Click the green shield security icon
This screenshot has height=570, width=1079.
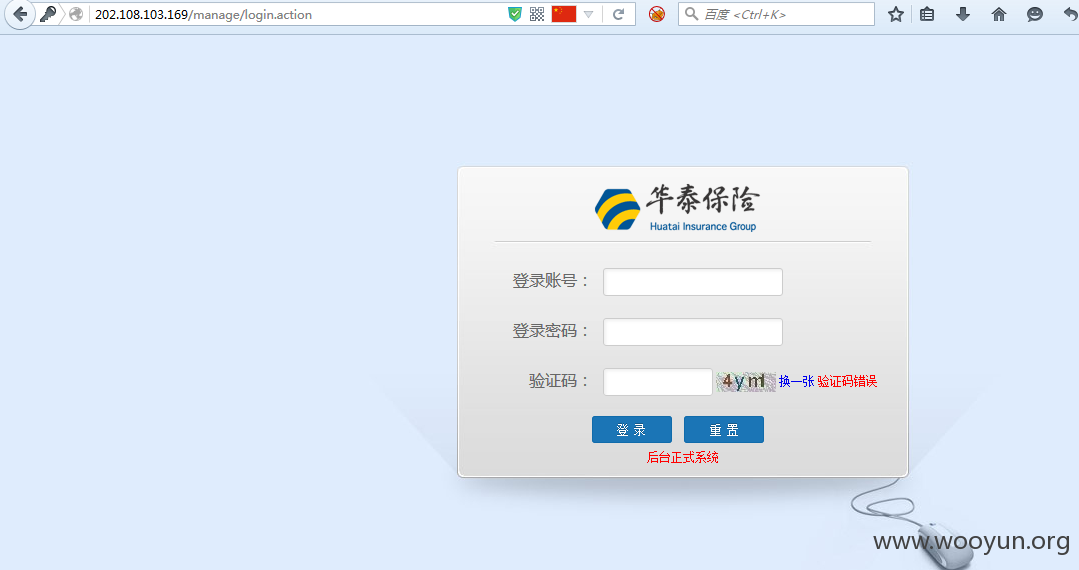pyautogui.click(x=515, y=14)
